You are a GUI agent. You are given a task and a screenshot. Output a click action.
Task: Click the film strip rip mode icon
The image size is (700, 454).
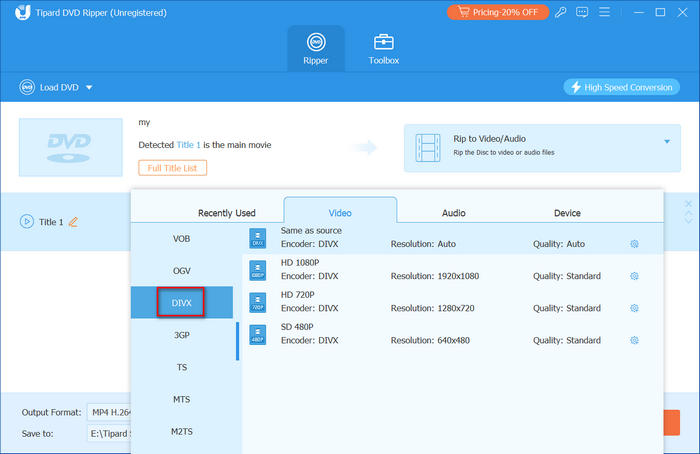coord(428,148)
